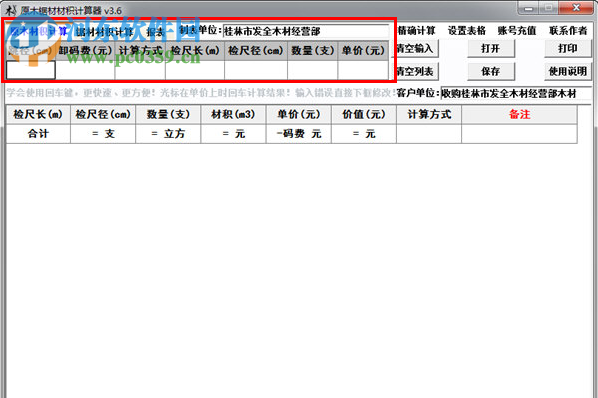This screenshot has height=398, width=598.
Task: Click the 打印 button
Action: 567,48
